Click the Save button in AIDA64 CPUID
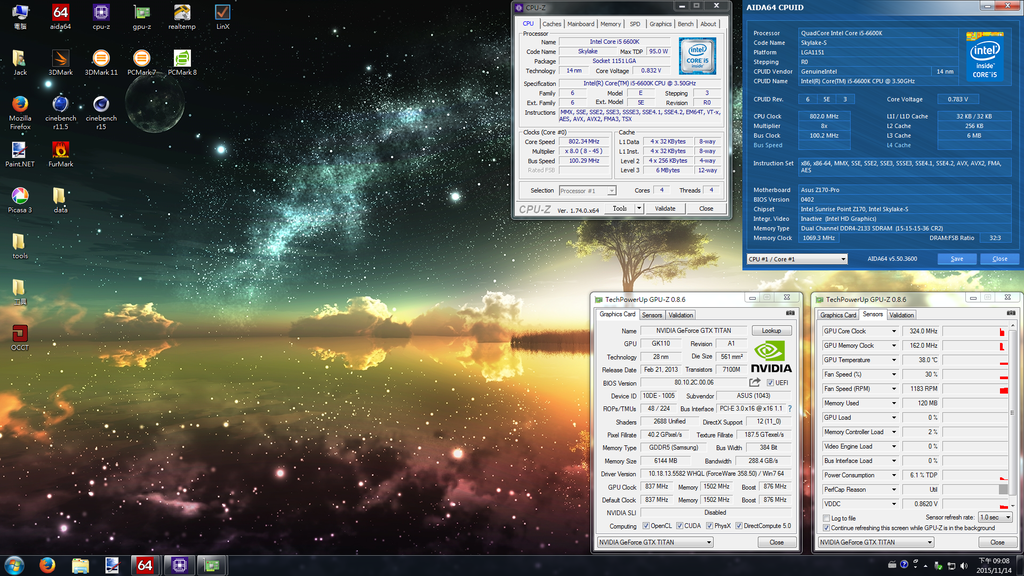The width and height of the screenshot is (1024, 576). [957, 258]
